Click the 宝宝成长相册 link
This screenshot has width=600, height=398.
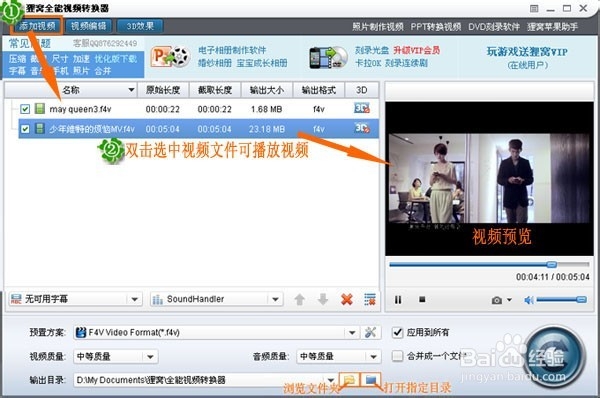(x=262, y=63)
